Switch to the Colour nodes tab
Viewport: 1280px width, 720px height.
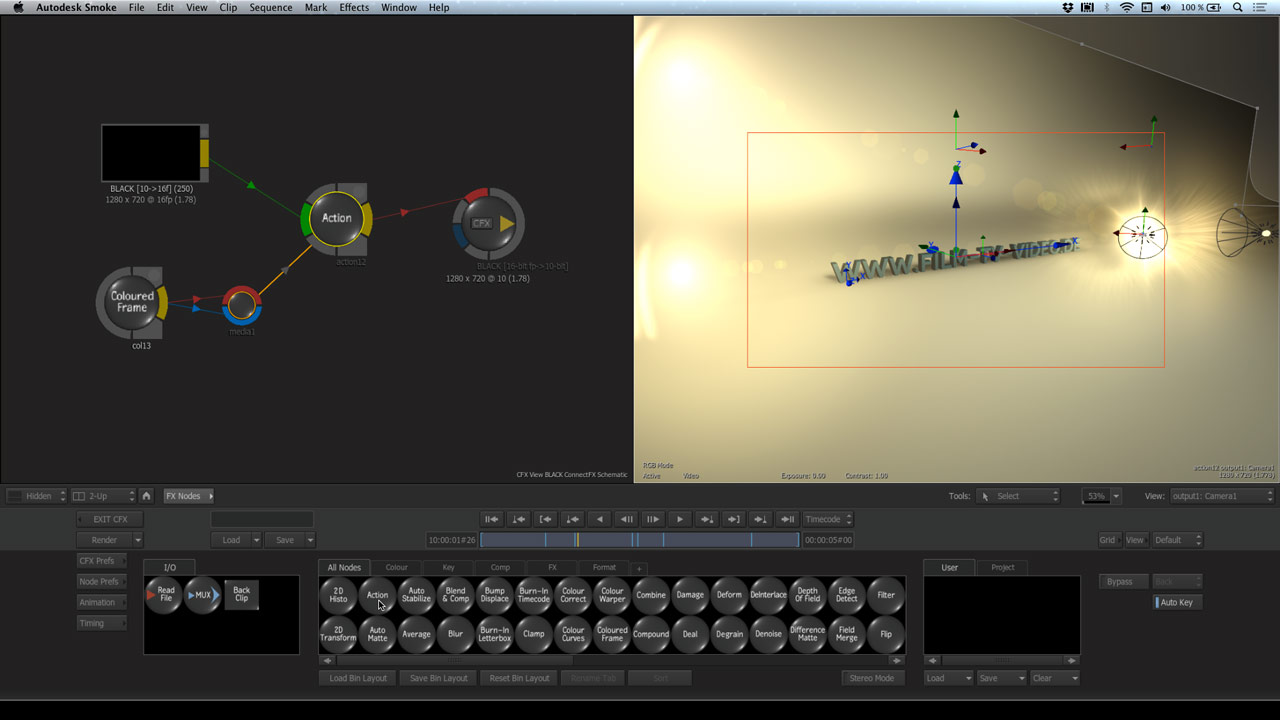tap(396, 567)
